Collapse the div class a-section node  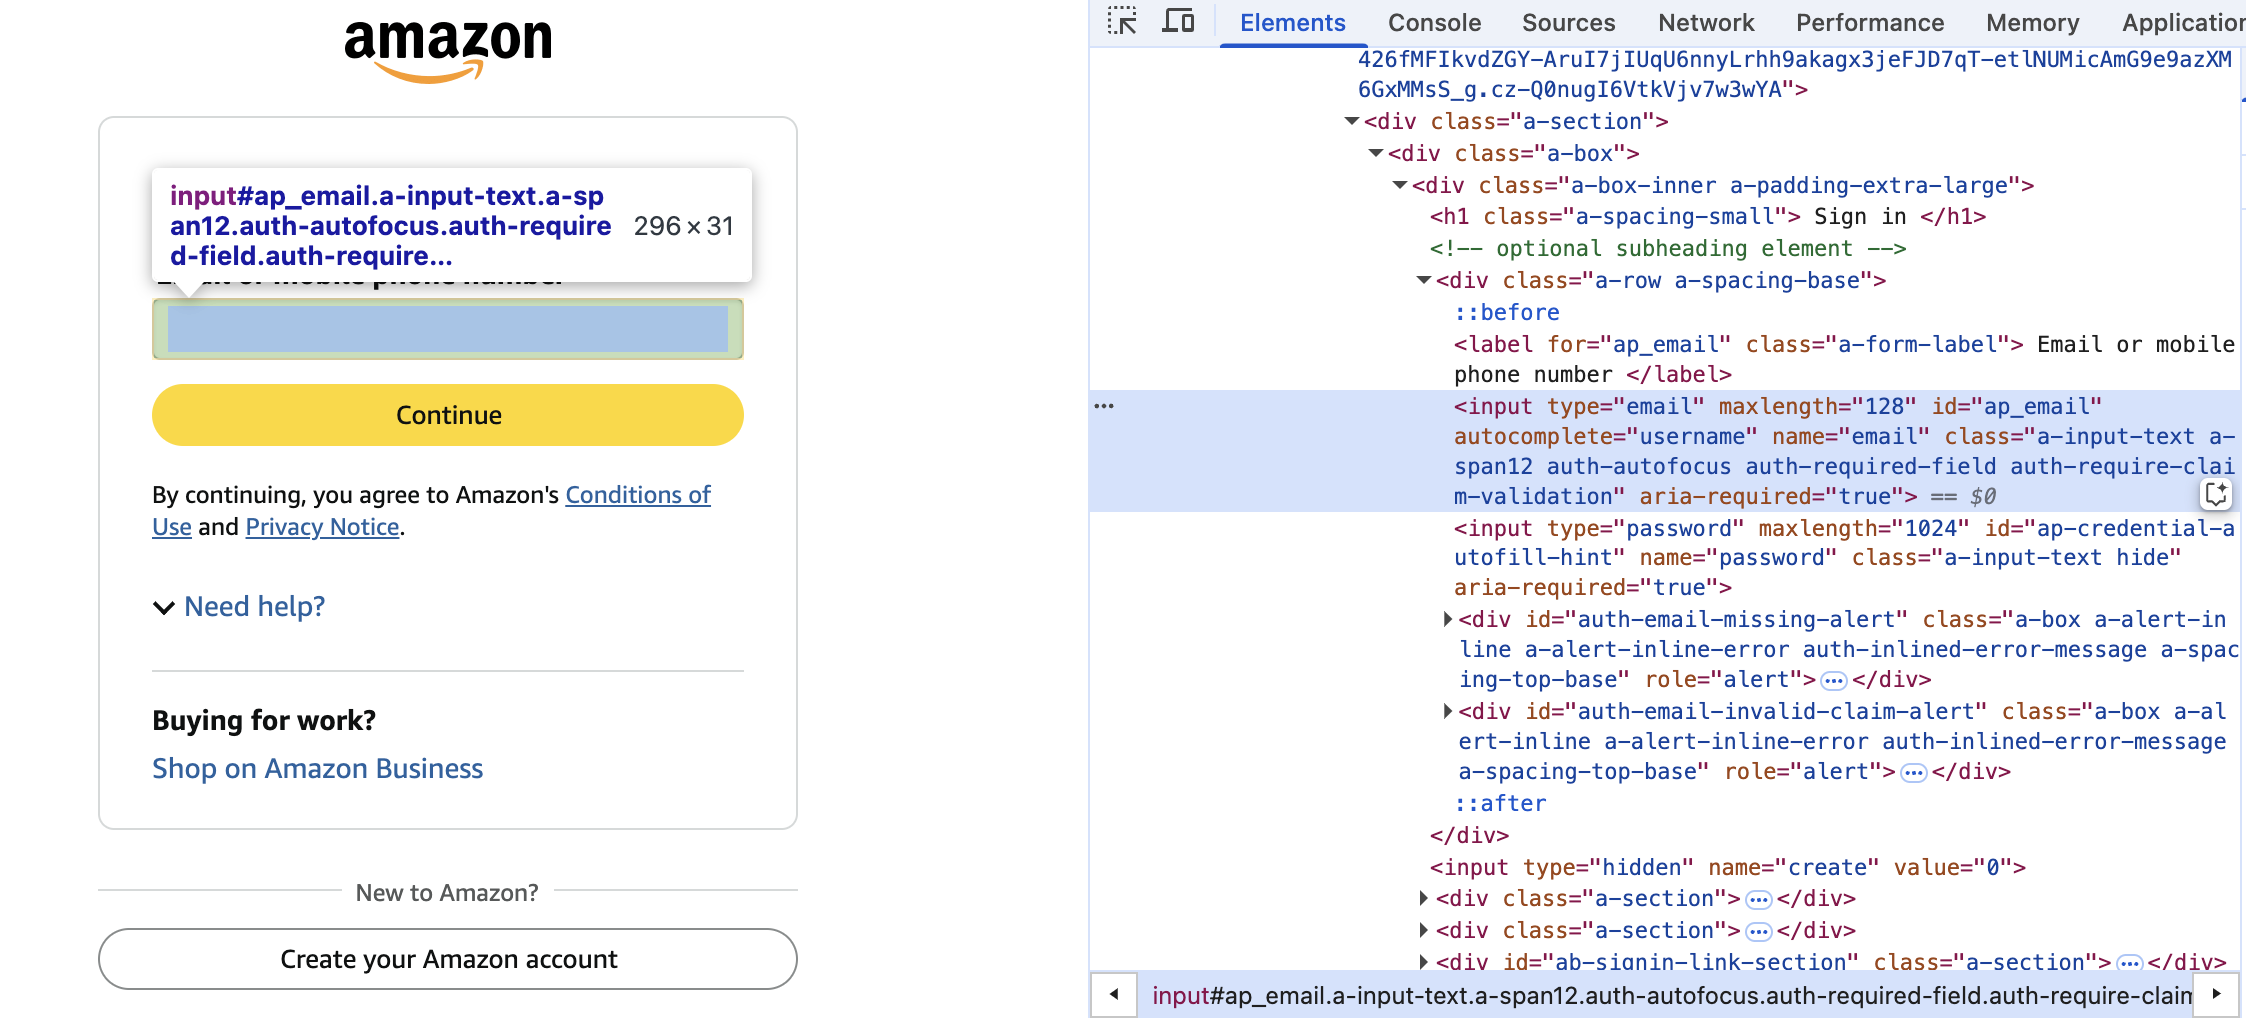1352,121
